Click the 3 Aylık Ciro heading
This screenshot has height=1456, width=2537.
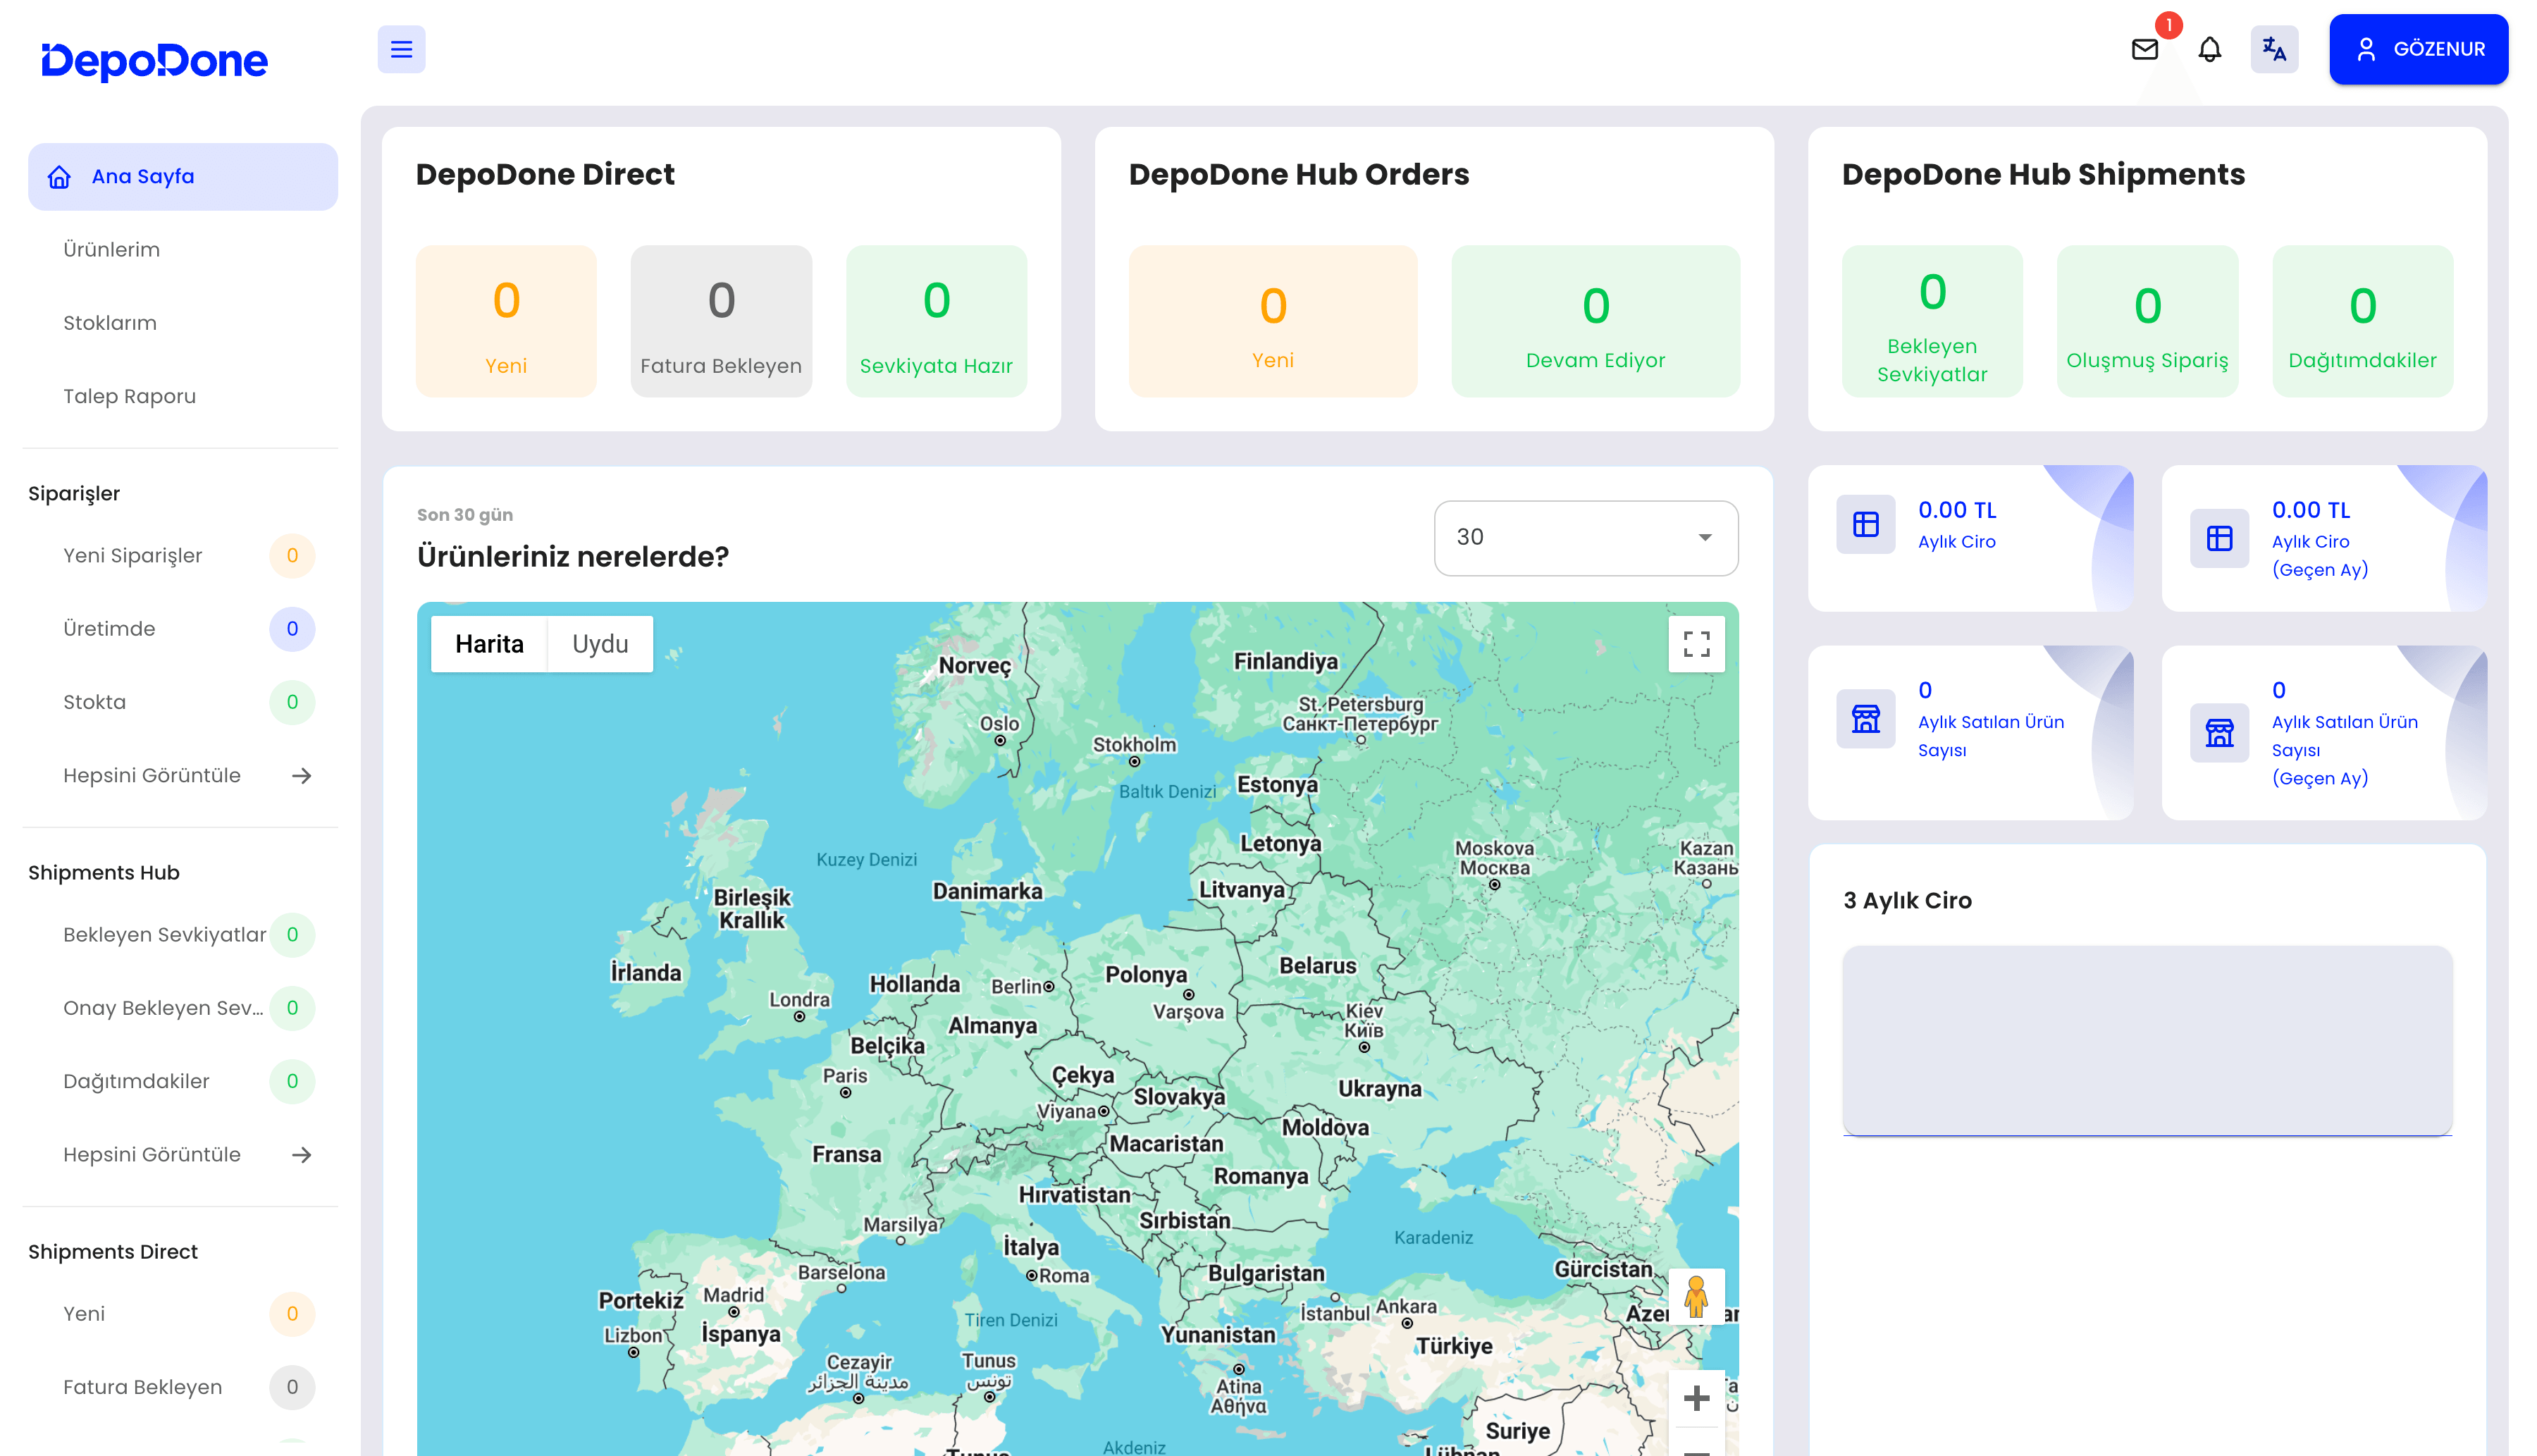1907,901
